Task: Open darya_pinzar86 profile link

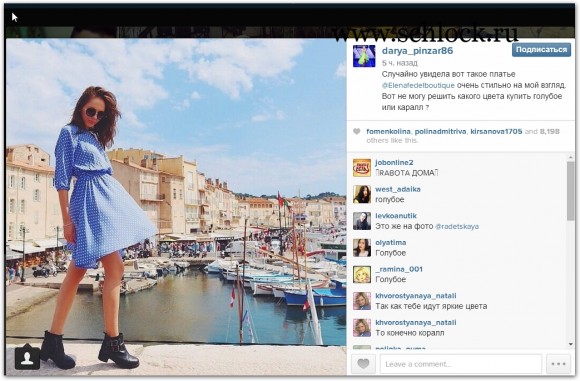Action: tap(417, 51)
